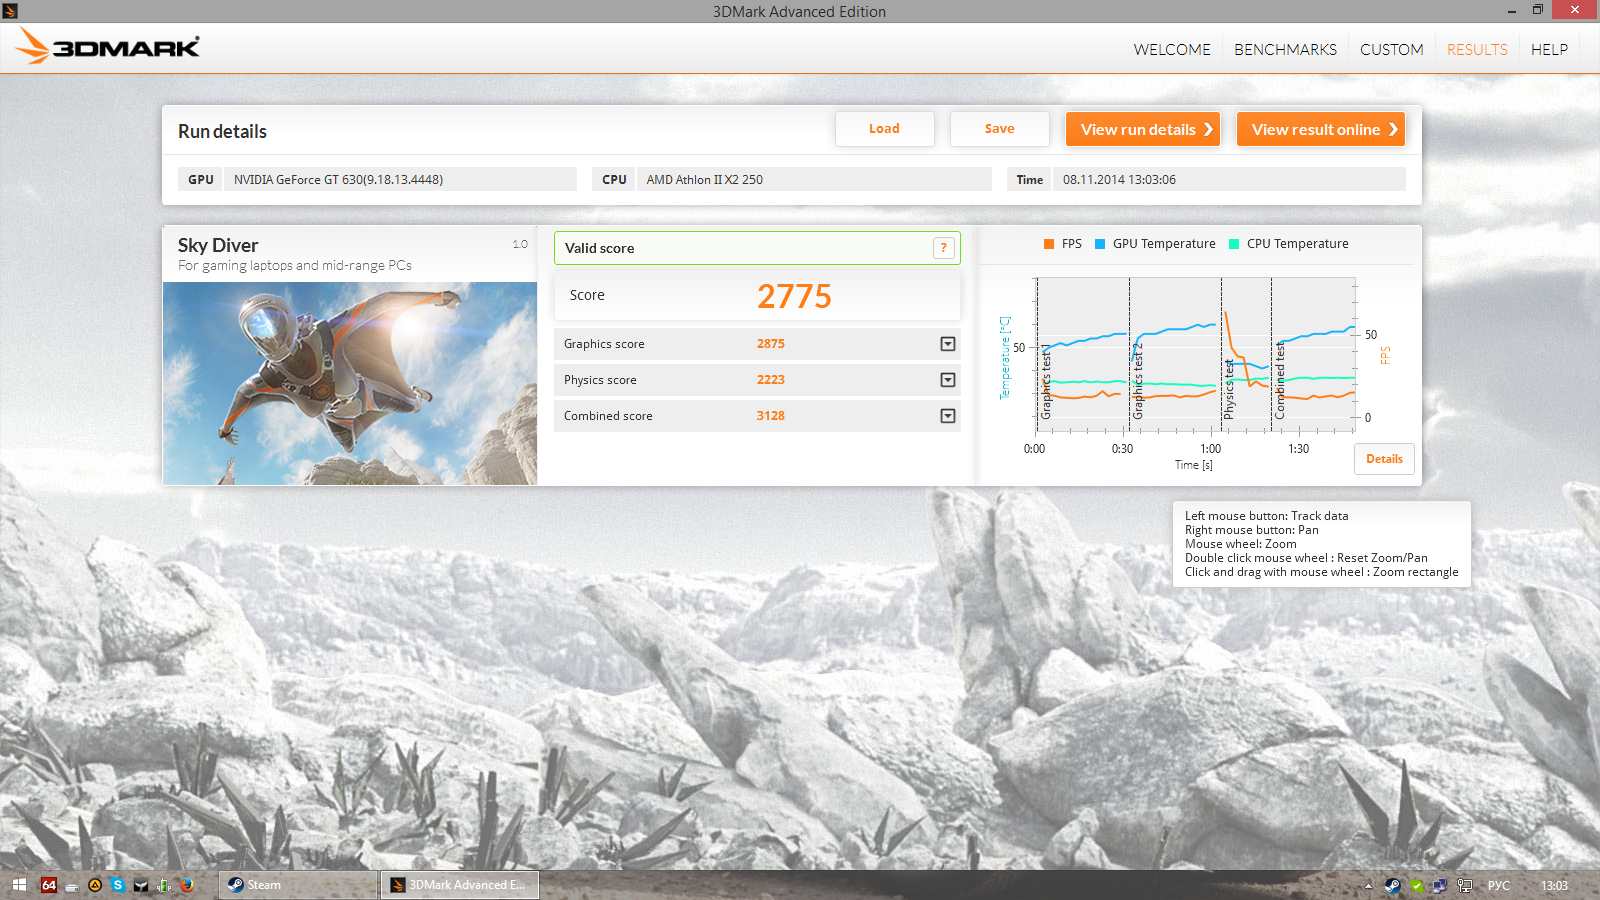Launch AIDA64 from the taskbar
The image size is (1600, 900).
click(48, 885)
